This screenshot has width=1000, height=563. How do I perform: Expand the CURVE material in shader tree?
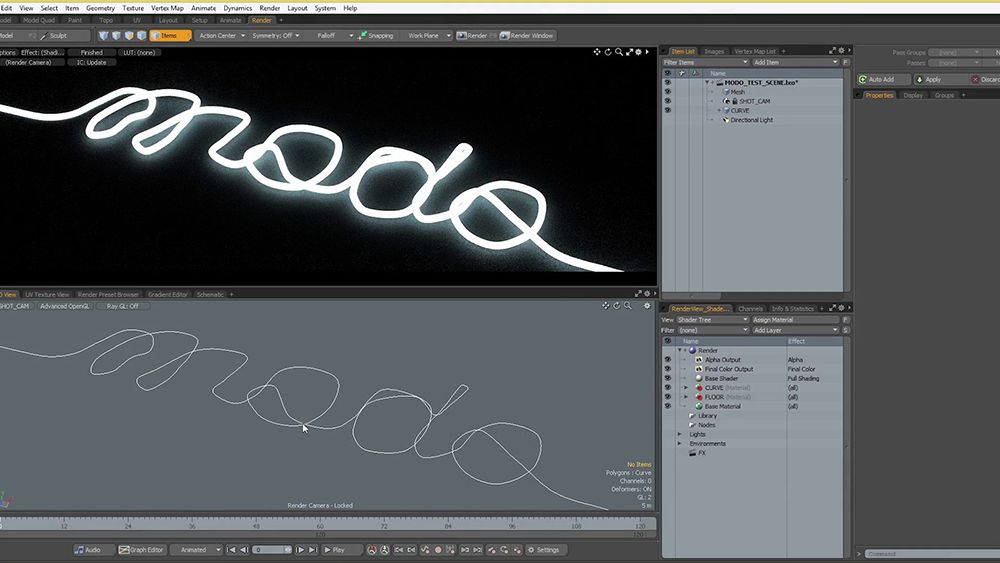click(x=686, y=388)
